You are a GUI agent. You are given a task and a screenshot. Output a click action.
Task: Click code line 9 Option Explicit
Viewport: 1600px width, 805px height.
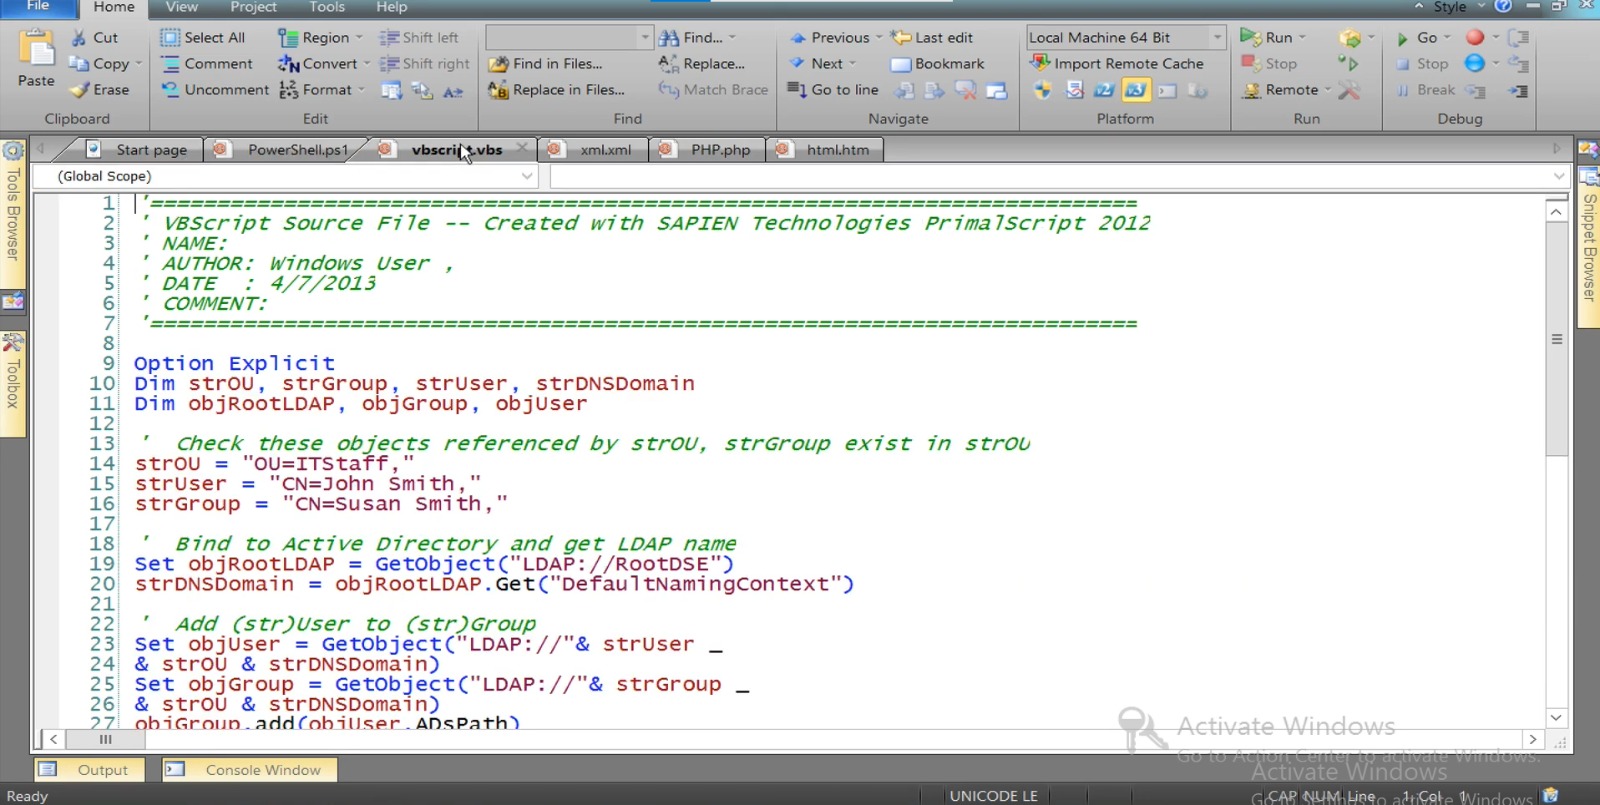point(235,364)
